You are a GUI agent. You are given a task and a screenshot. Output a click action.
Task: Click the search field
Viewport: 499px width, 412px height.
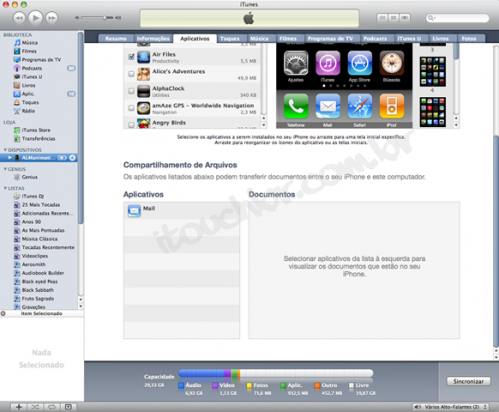click(x=457, y=18)
